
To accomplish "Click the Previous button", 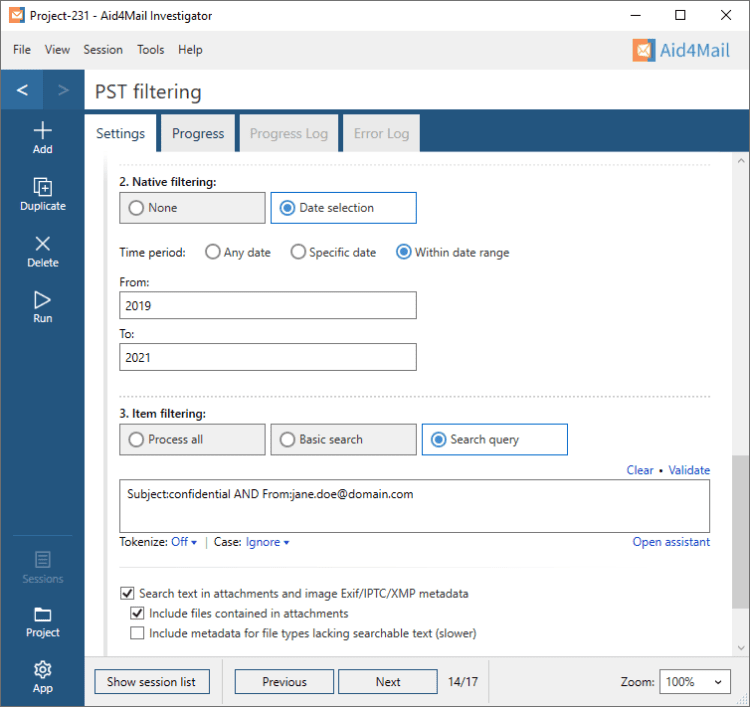I will pos(284,682).
